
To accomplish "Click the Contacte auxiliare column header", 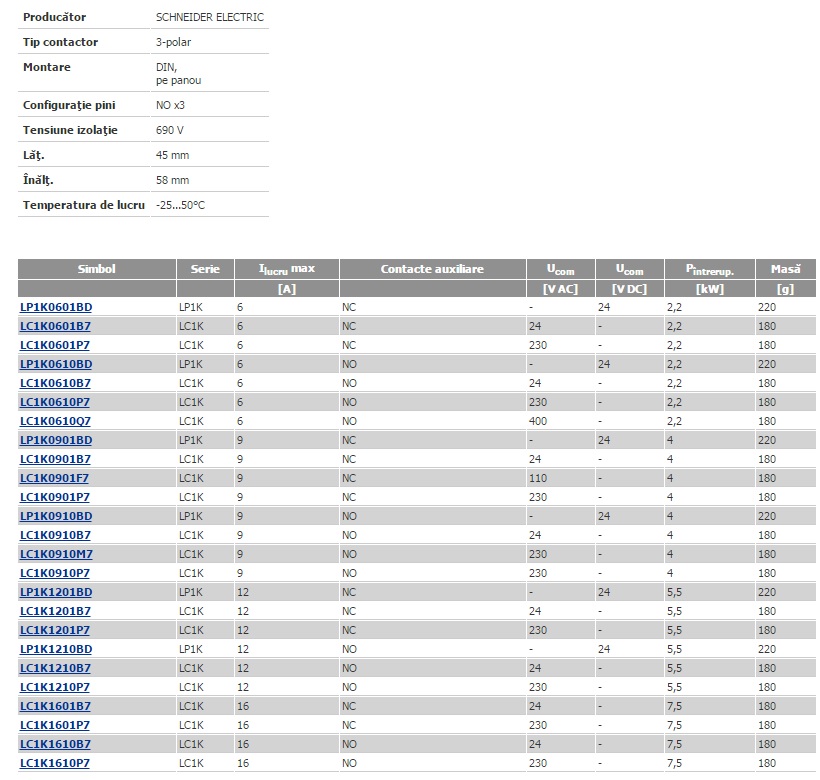I will [x=432, y=269].
